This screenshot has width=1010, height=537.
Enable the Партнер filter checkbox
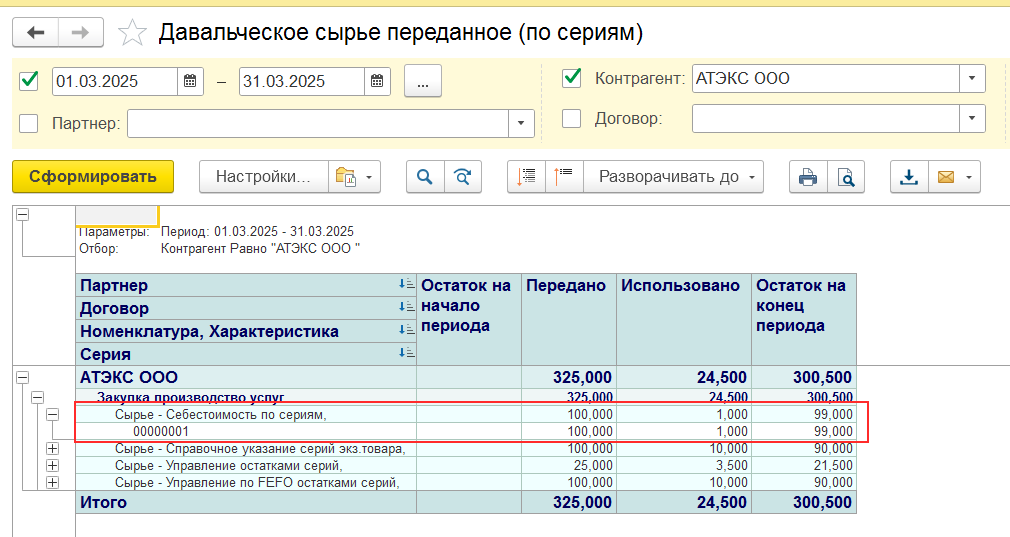[x=29, y=123]
